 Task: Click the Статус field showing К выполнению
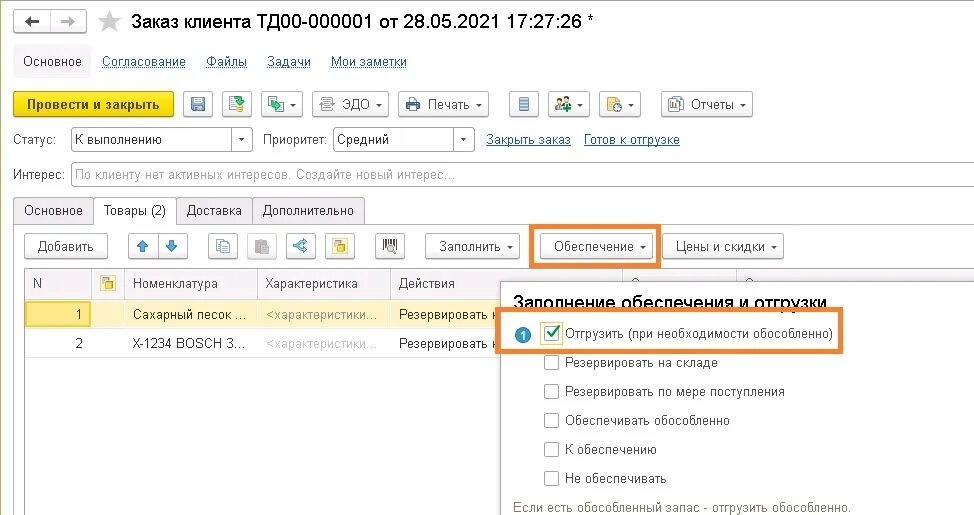click(x=152, y=140)
